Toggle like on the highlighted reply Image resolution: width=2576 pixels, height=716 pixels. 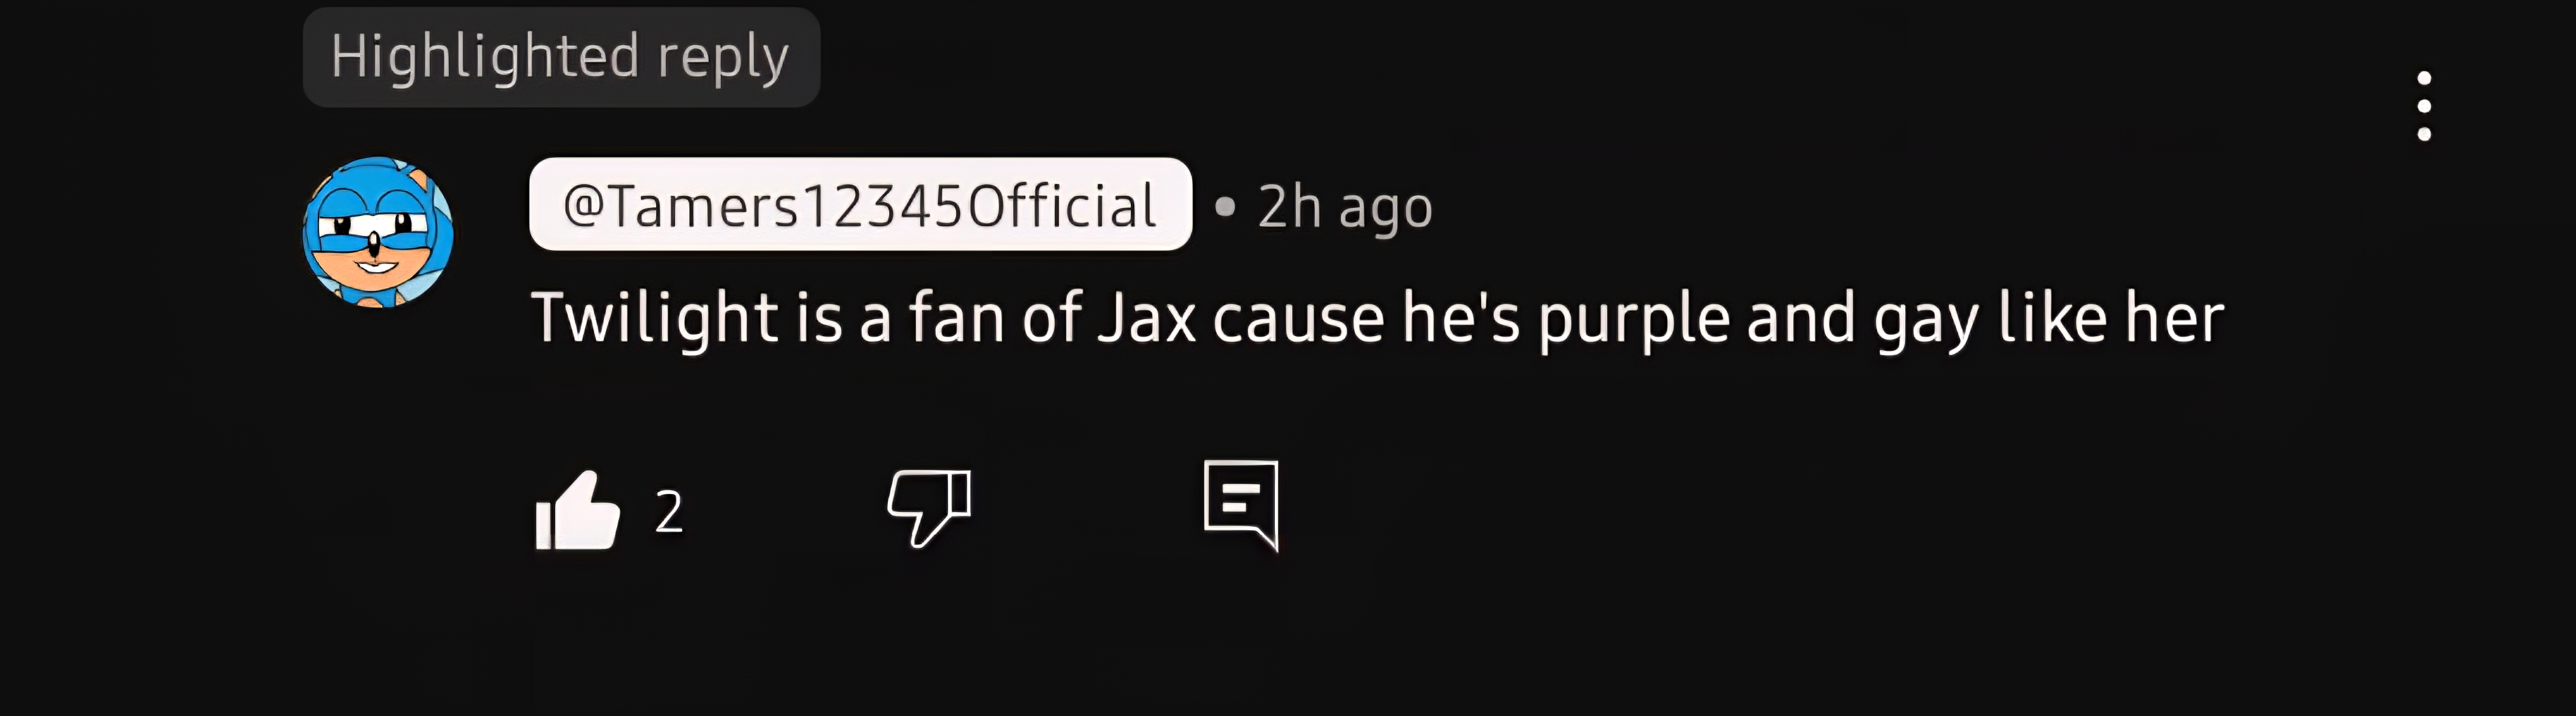pyautogui.click(x=578, y=510)
